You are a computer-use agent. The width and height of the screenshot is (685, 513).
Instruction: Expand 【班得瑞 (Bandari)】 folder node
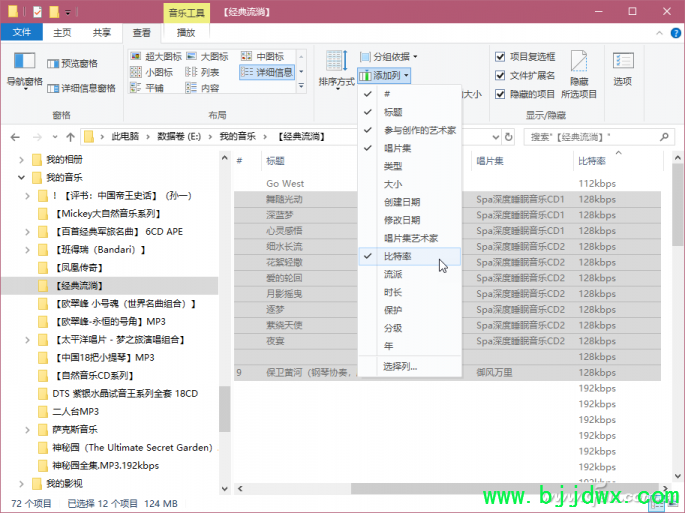coord(28,250)
